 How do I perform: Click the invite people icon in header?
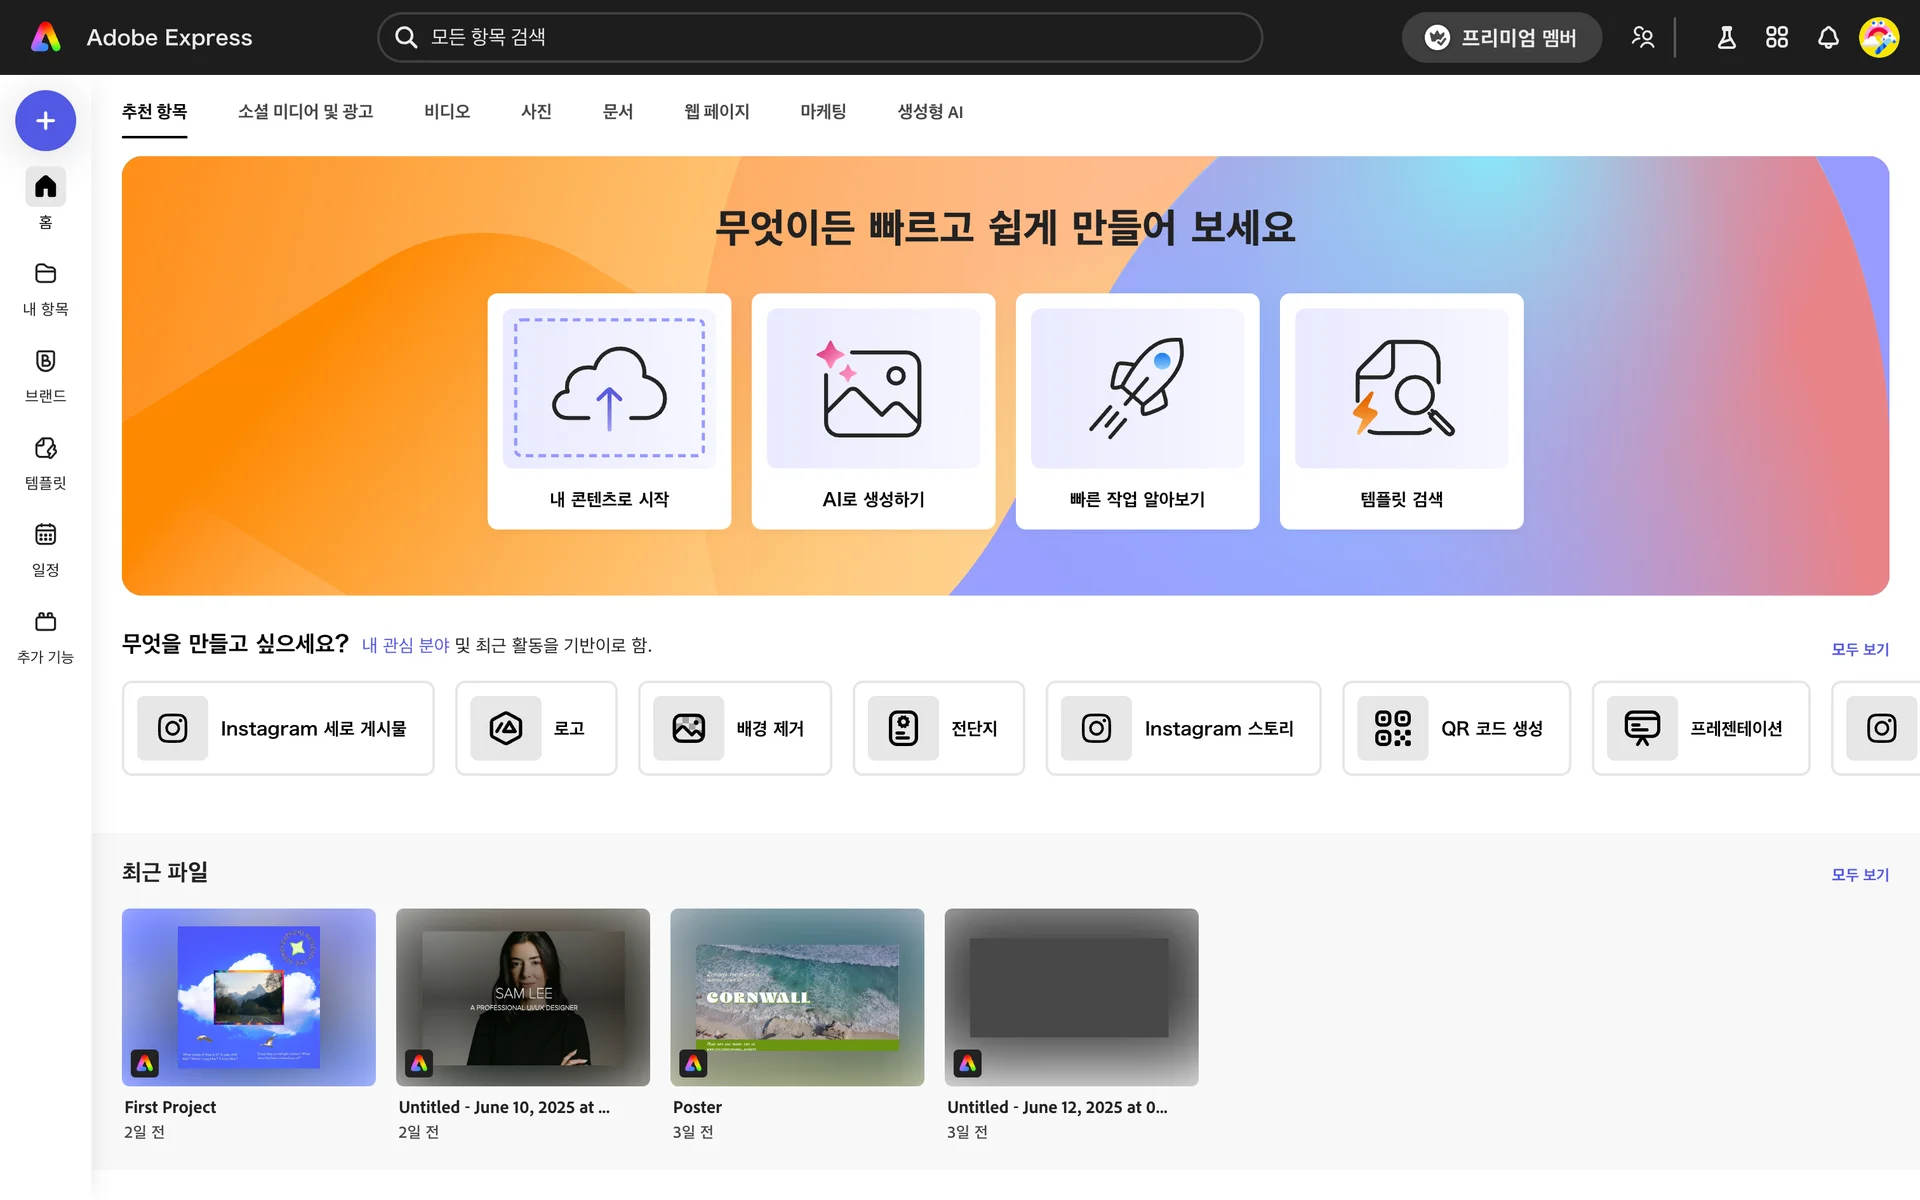pyautogui.click(x=1642, y=38)
